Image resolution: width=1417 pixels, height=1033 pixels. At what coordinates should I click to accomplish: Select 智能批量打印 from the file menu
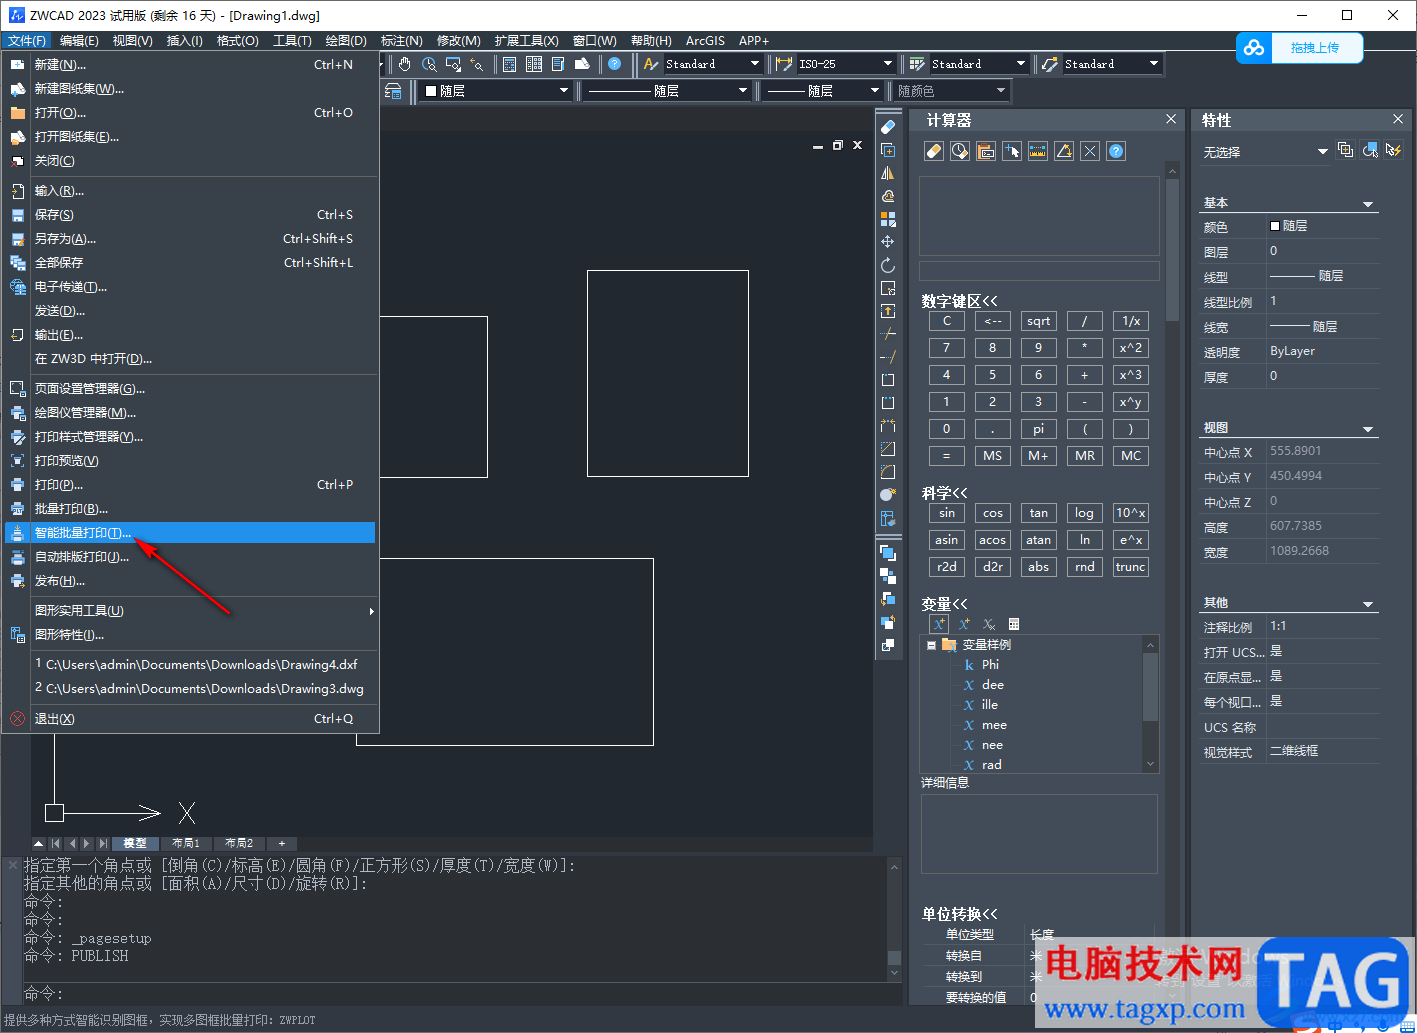coord(84,533)
